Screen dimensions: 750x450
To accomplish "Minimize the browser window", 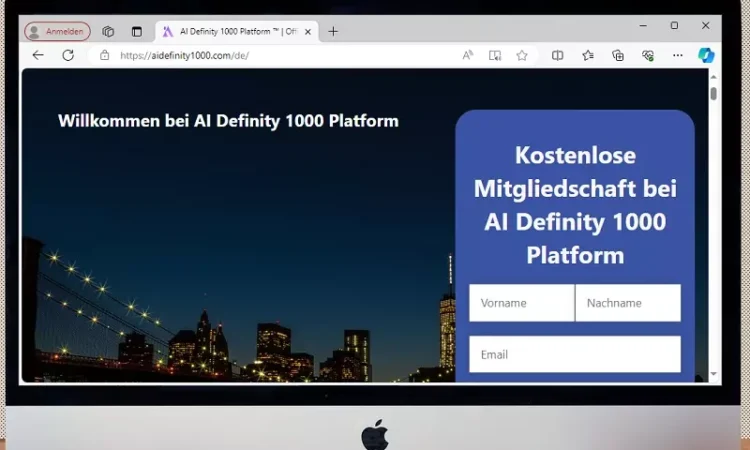I will tap(643, 25).
